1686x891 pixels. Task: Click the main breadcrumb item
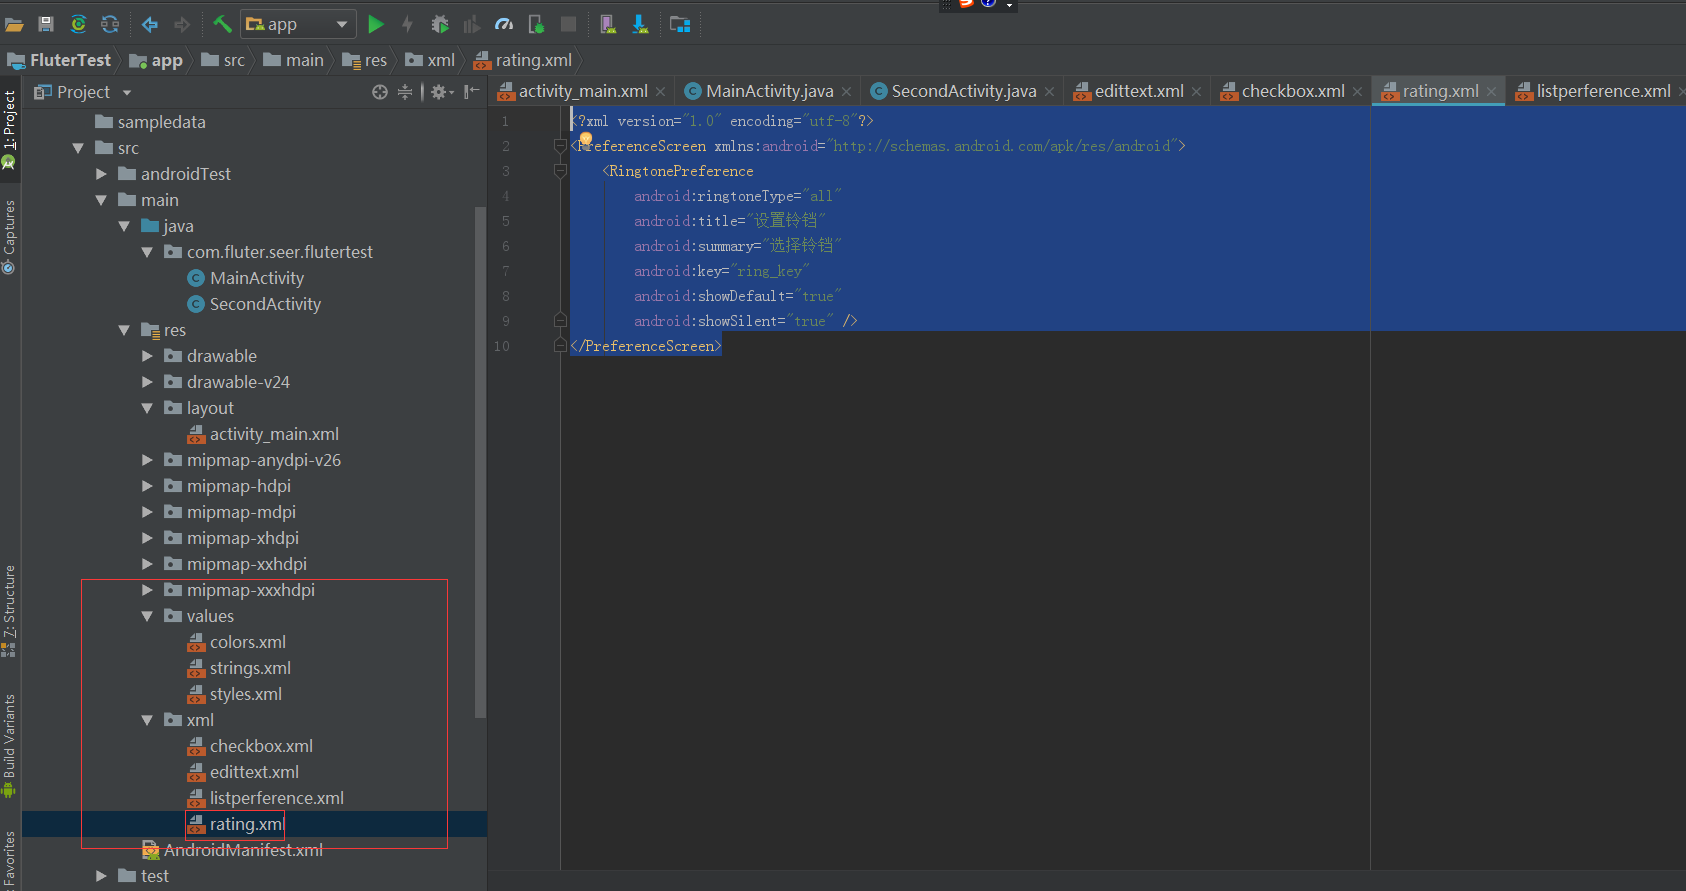point(293,60)
